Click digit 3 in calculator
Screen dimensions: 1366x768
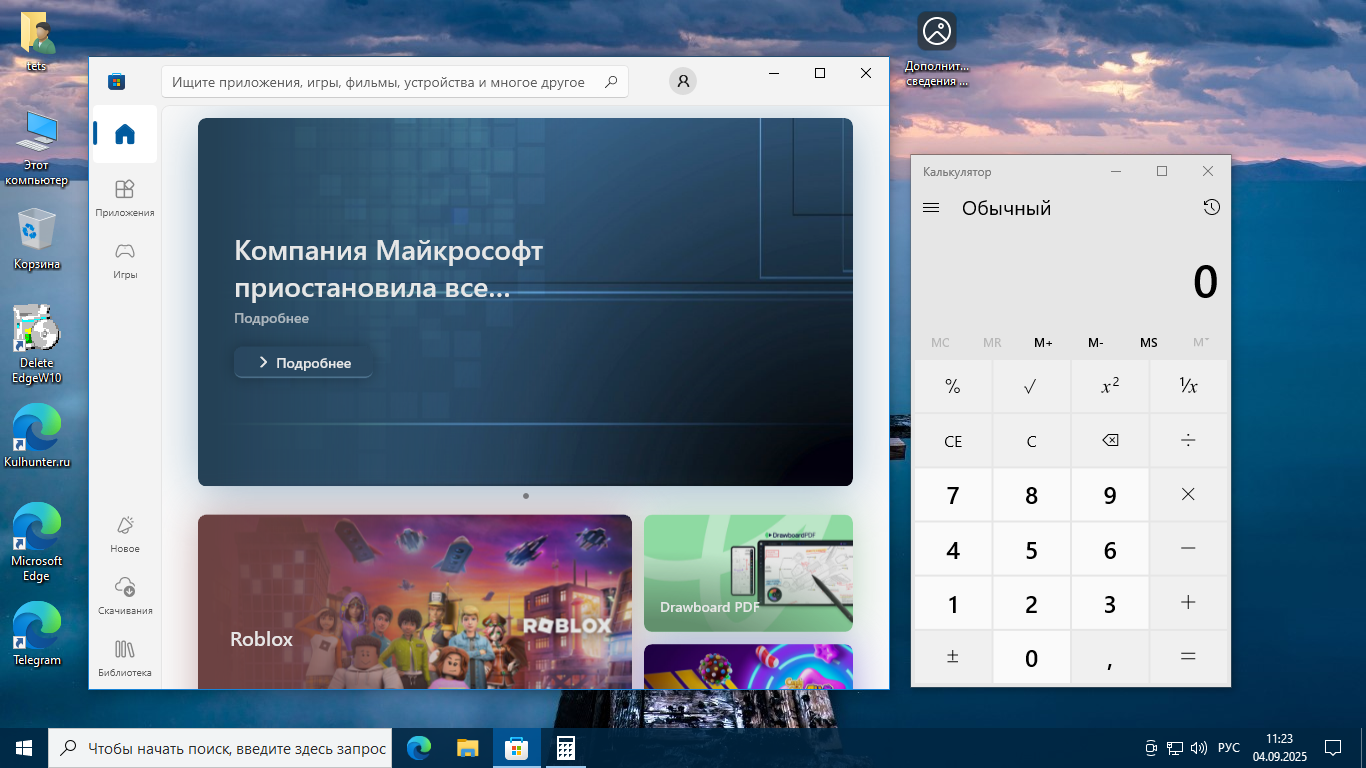click(x=1110, y=602)
